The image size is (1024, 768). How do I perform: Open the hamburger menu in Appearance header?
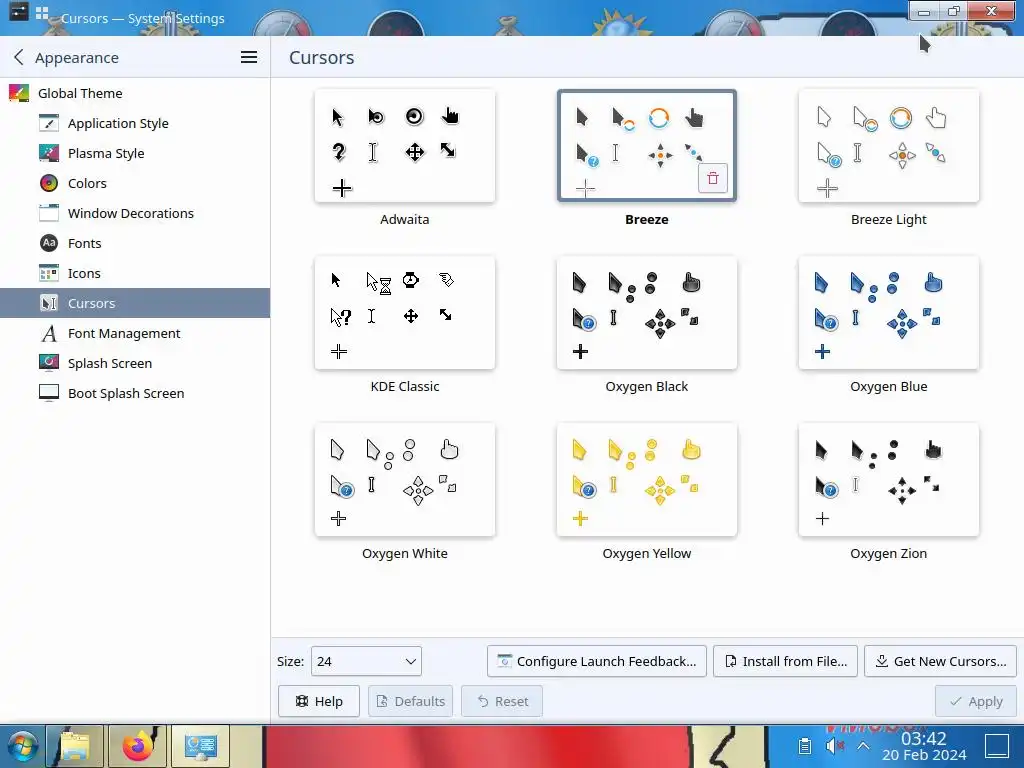point(249,57)
